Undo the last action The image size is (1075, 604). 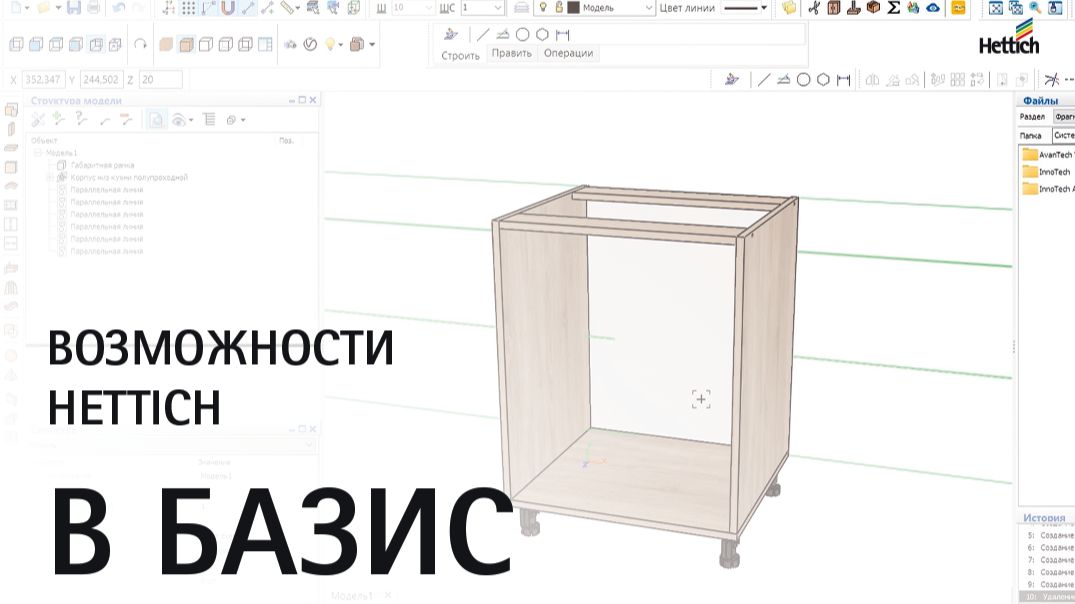119,8
